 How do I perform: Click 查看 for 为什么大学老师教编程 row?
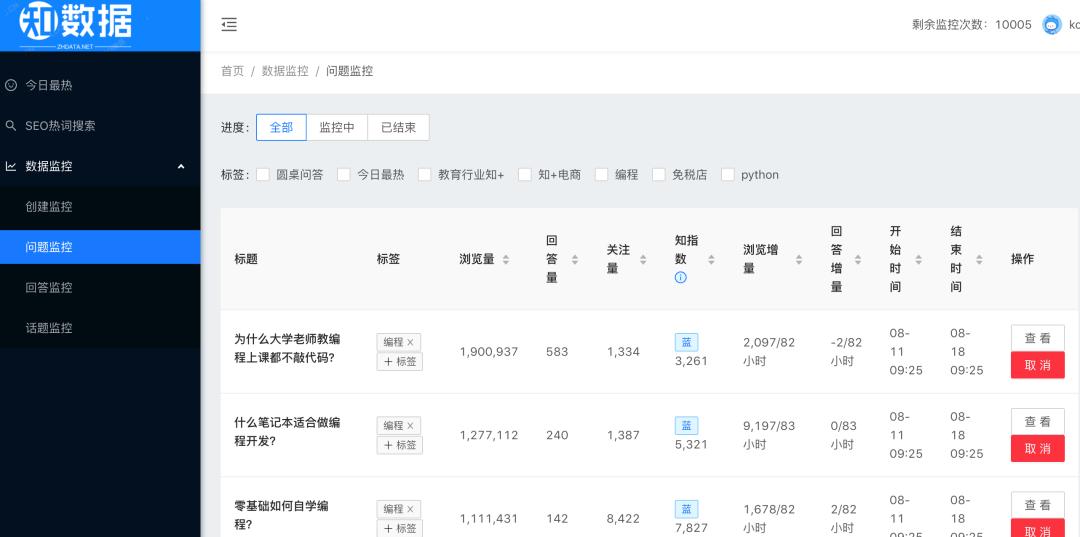(1037, 338)
